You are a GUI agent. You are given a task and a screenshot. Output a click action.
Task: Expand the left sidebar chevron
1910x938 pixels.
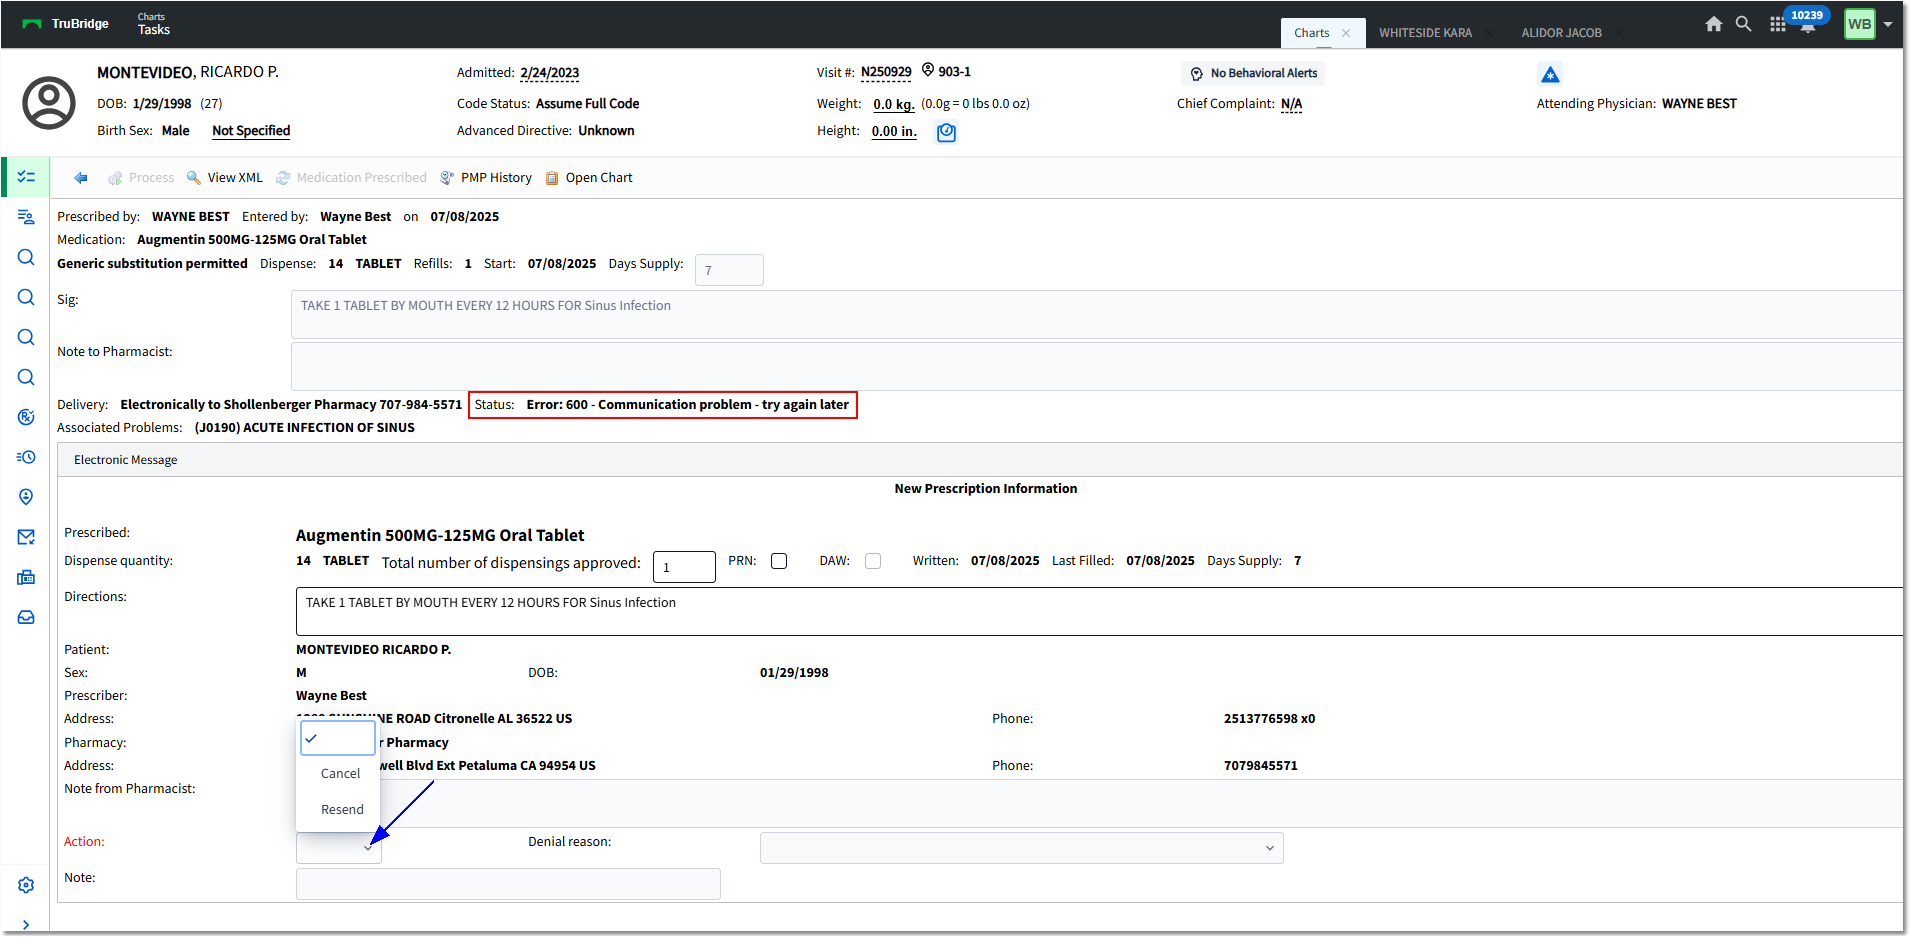click(26, 925)
